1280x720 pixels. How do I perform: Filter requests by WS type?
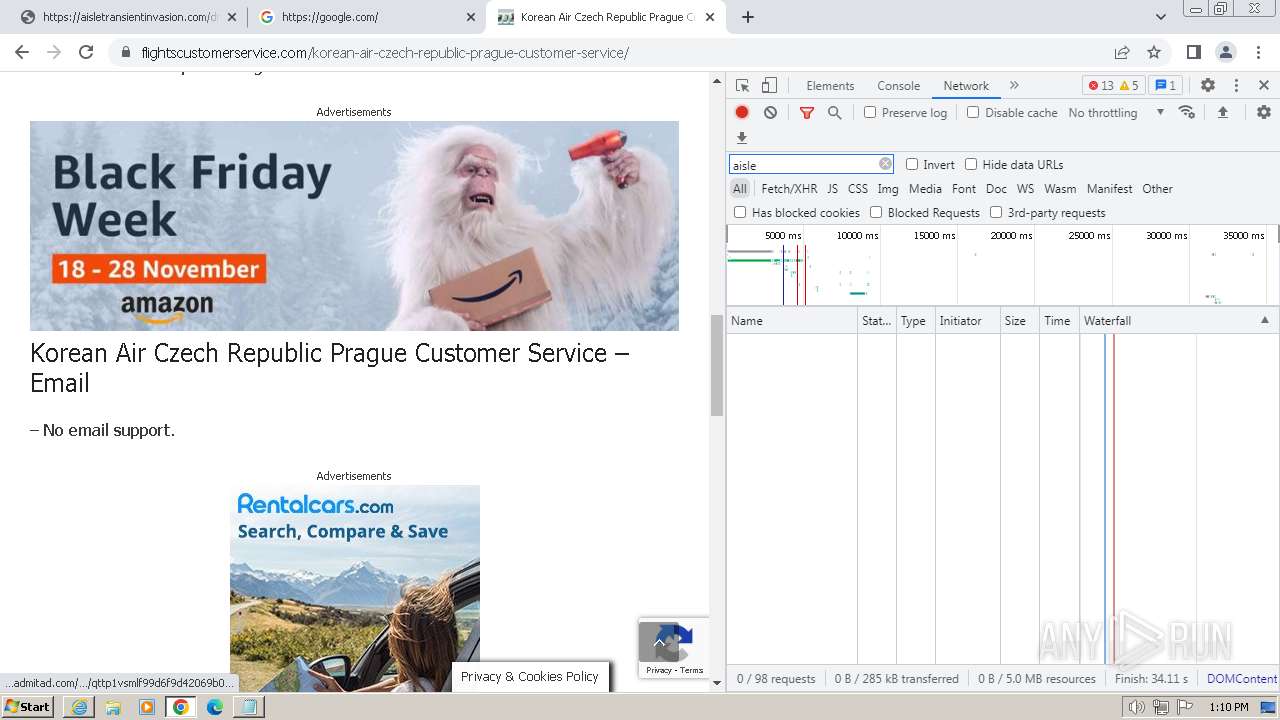point(1025,188)
